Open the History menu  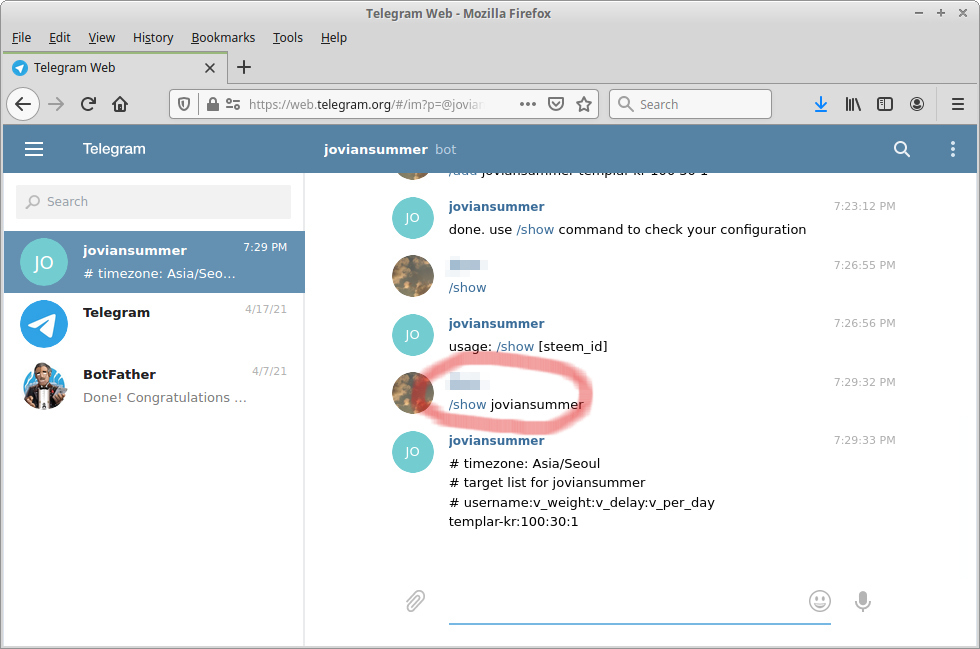pos(153,38)
